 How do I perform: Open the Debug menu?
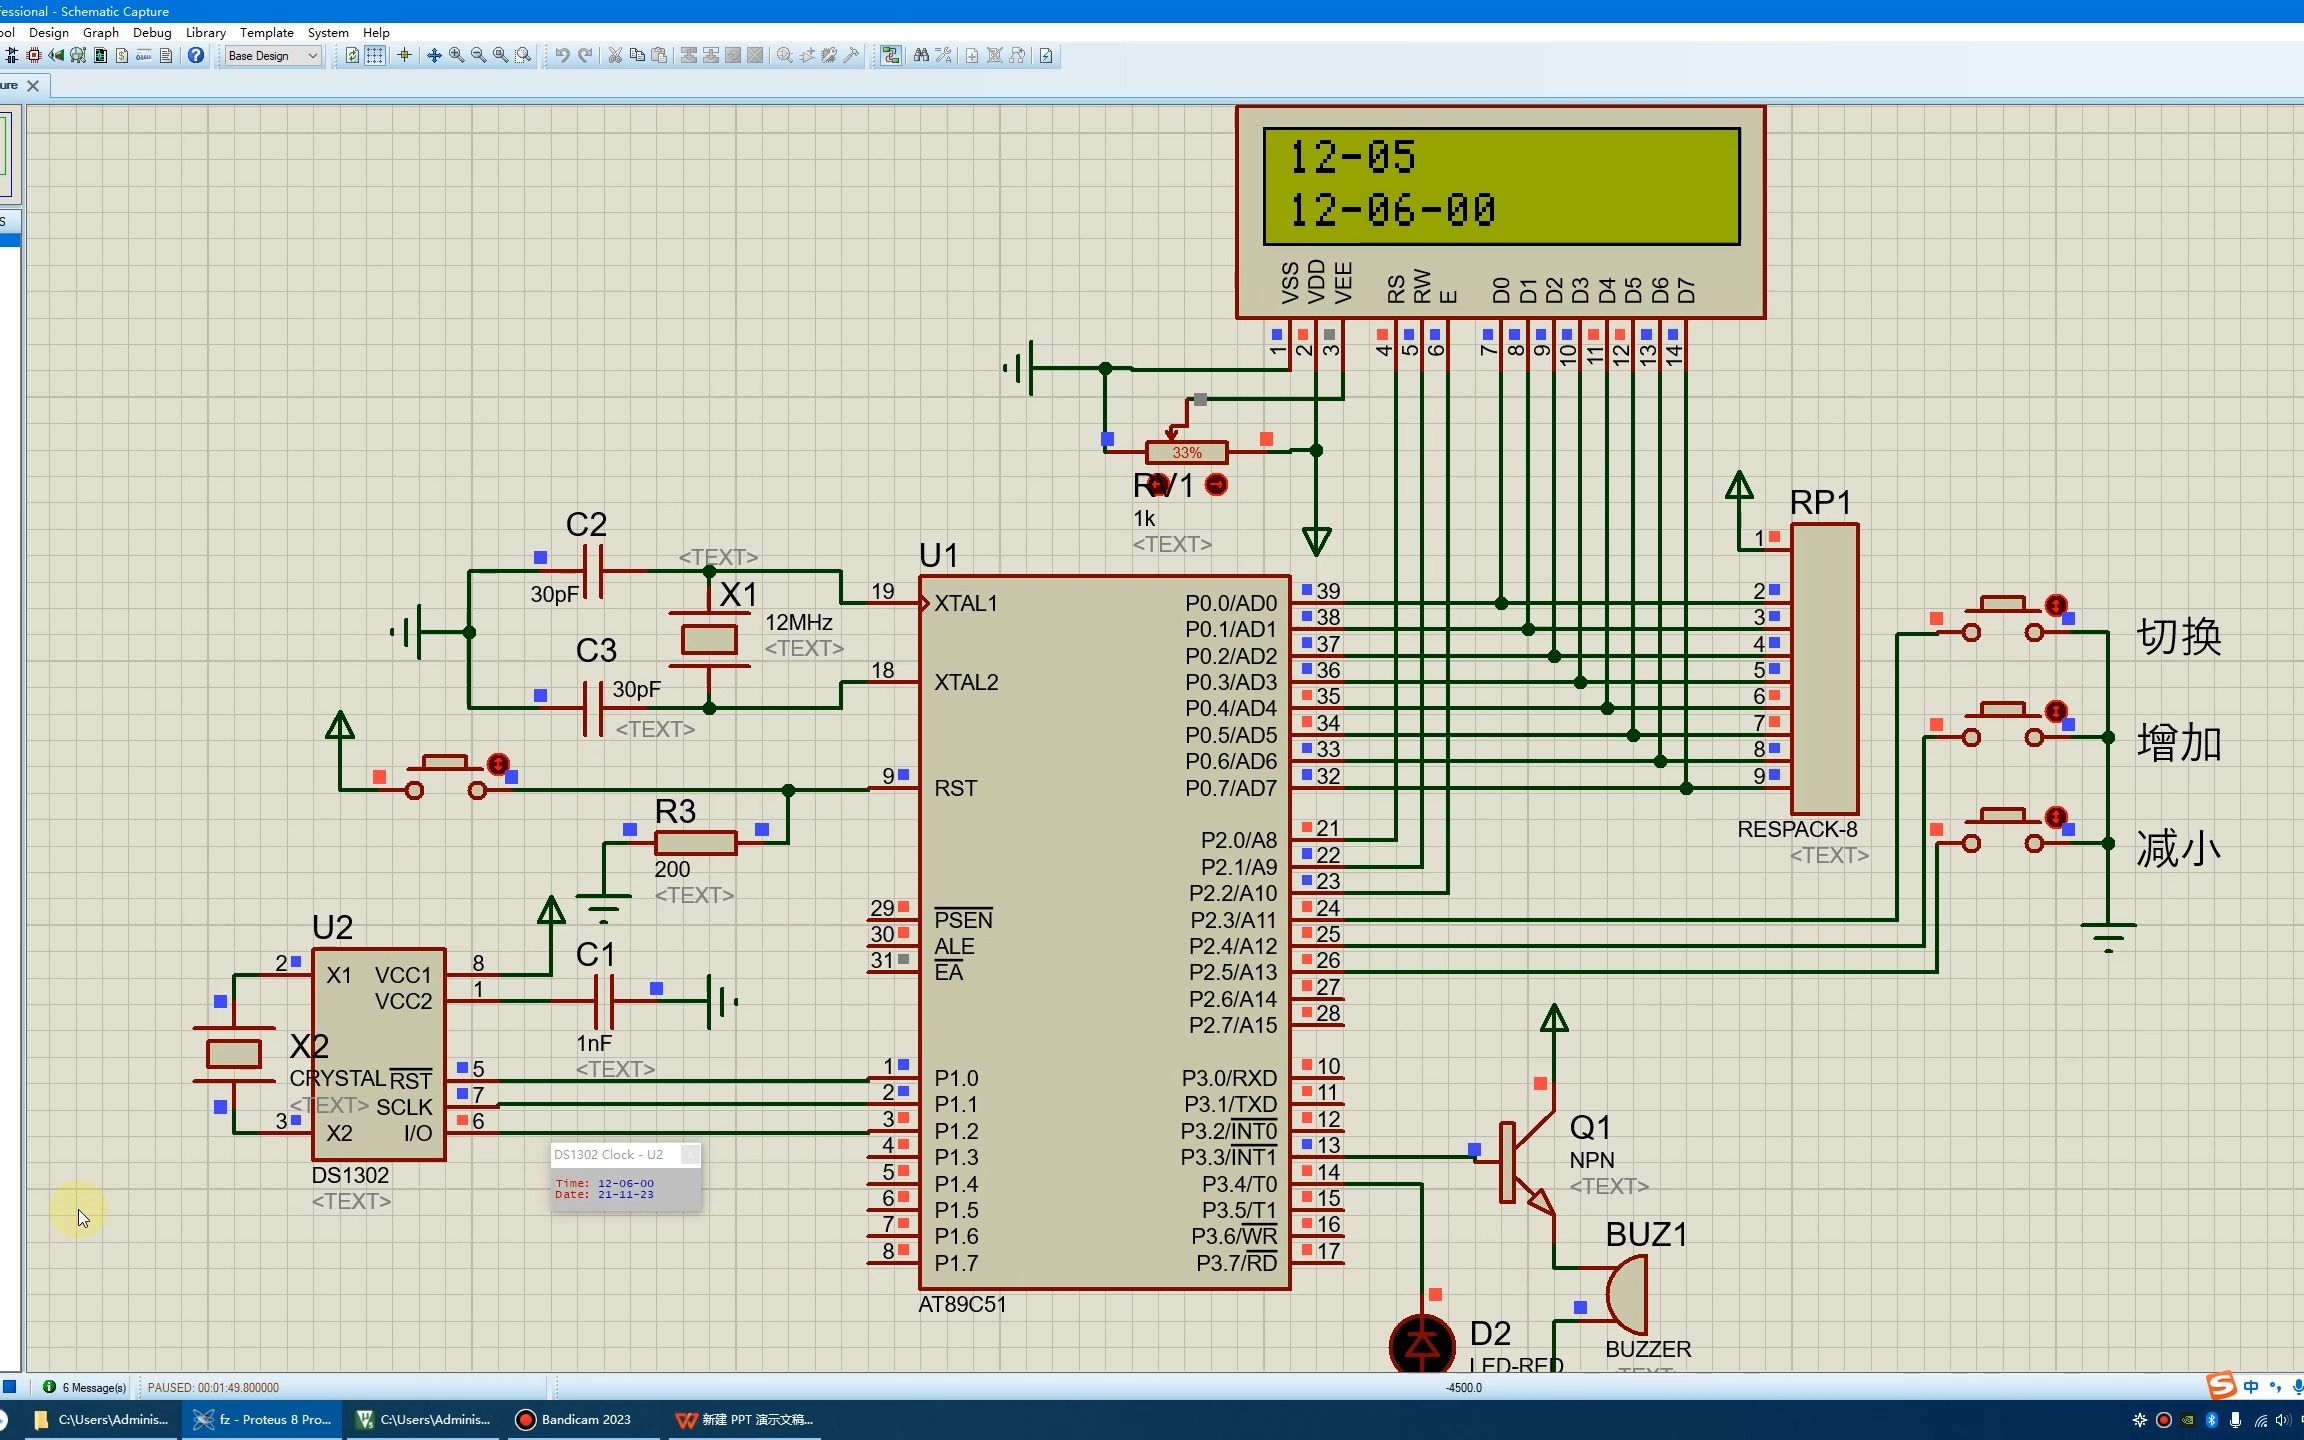click(x=152, y=33)
